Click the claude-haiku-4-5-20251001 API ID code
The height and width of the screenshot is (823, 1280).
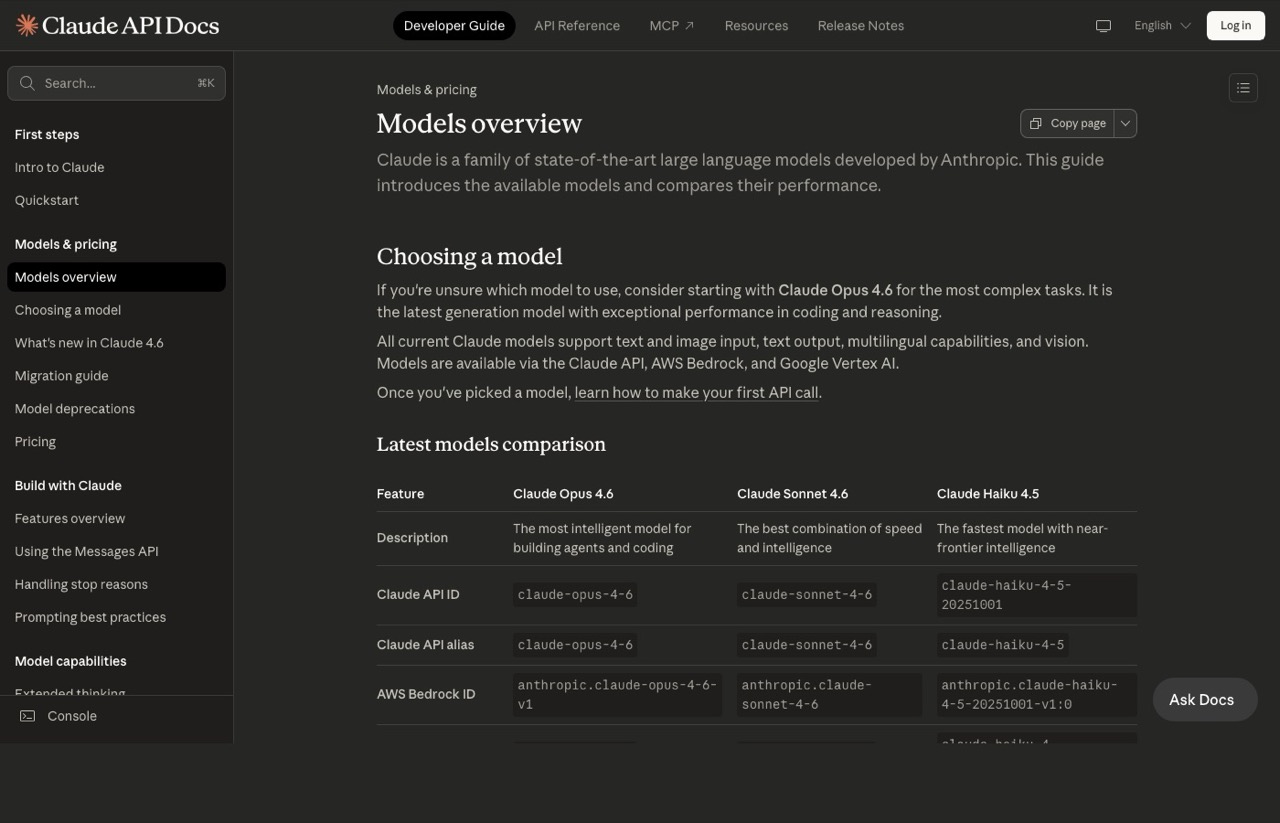click(x=1037, y=595)
